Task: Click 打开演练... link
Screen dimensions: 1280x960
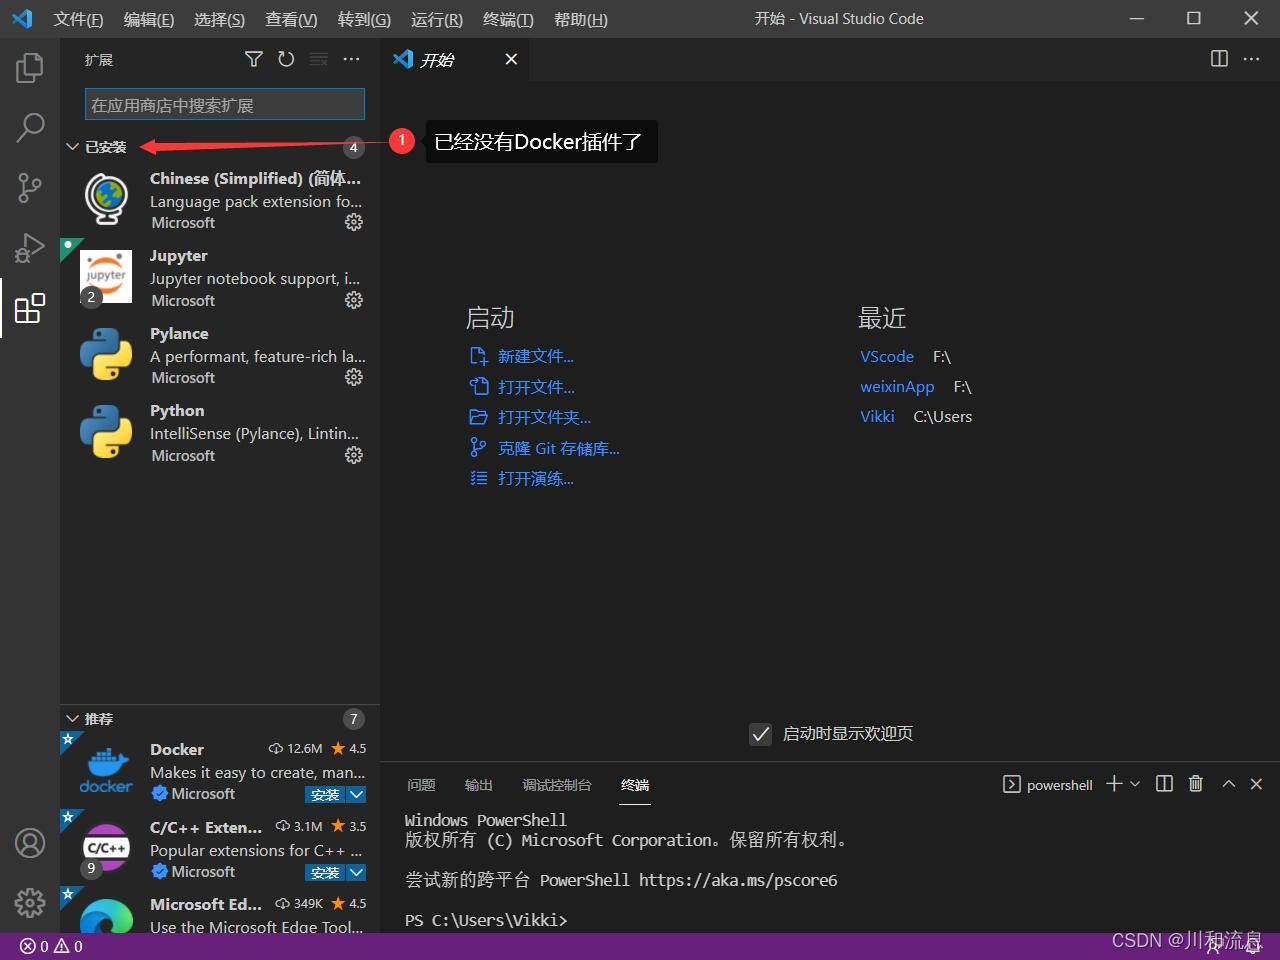Action: point(536,478)
